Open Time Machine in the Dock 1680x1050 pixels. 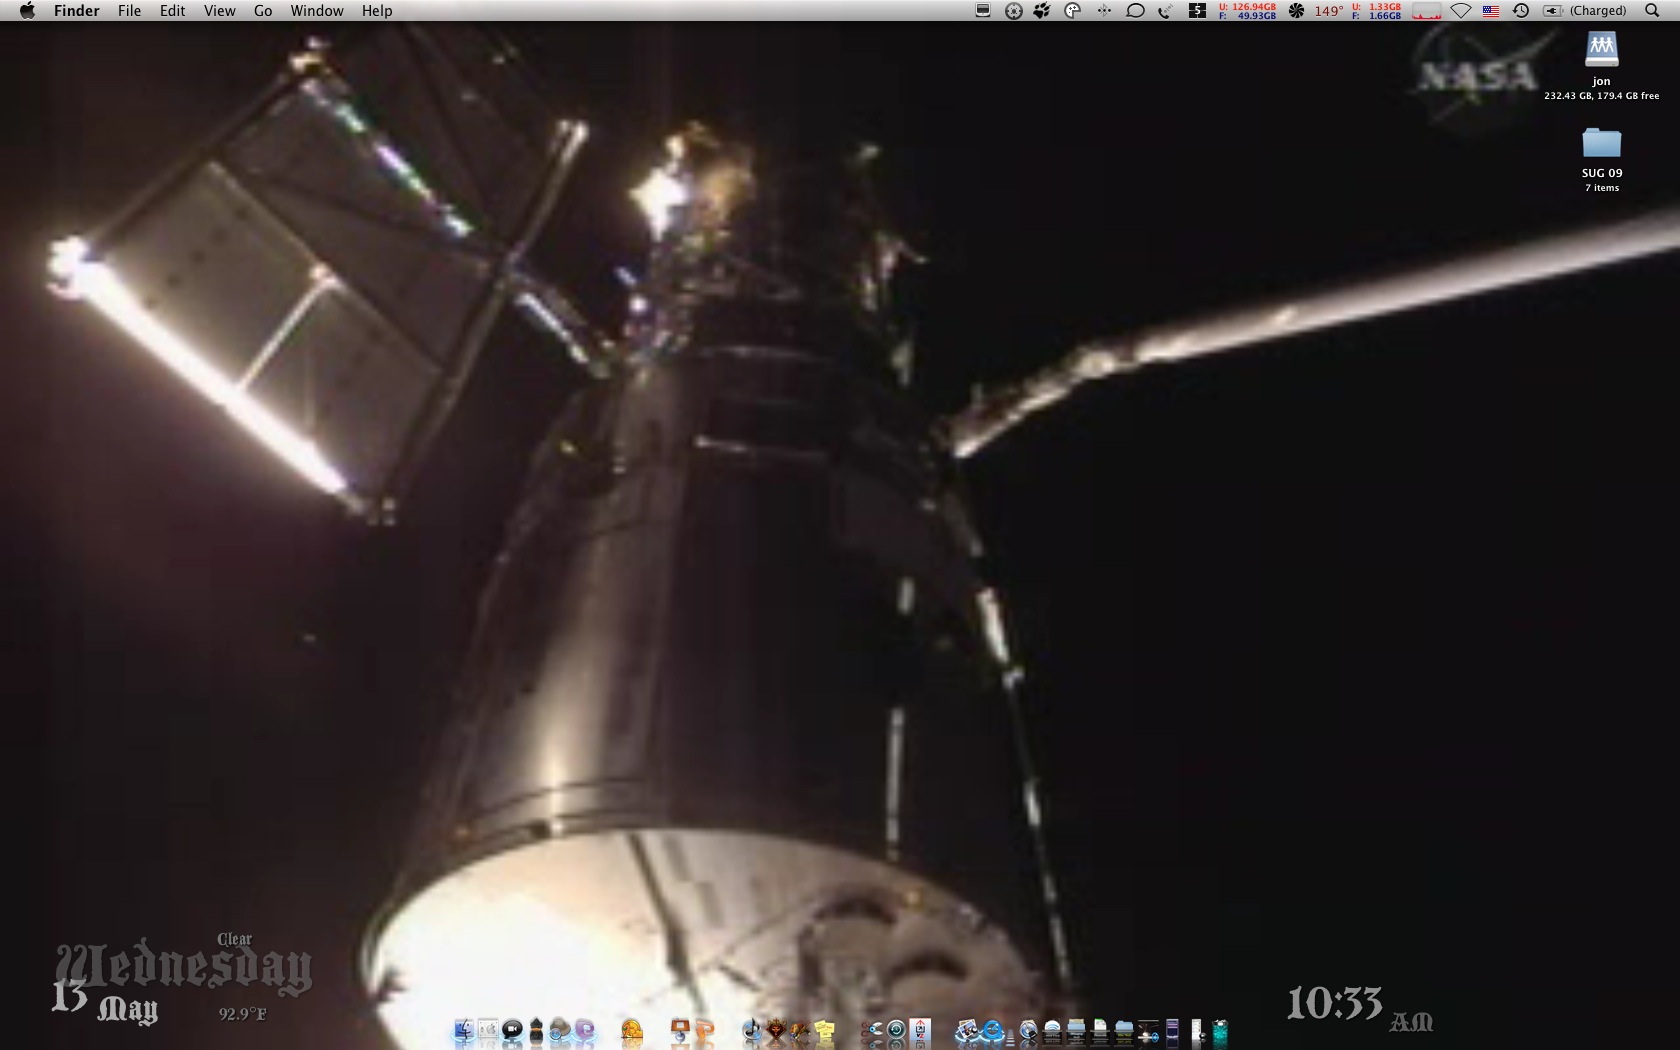click(896, 1031)
